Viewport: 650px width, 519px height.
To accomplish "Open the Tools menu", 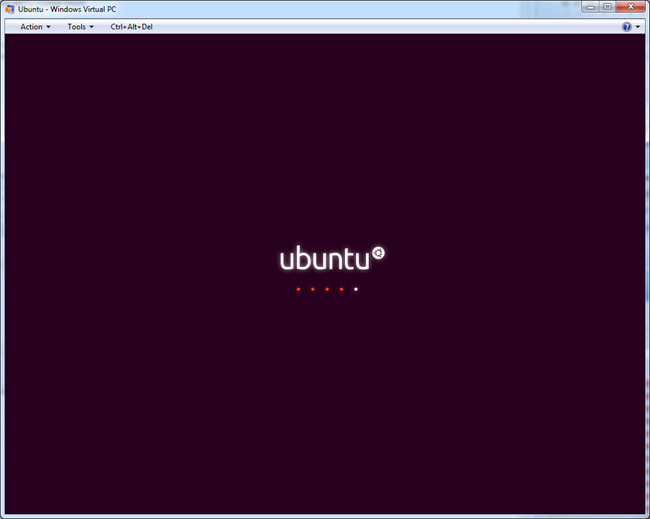I will click(76, 27).
